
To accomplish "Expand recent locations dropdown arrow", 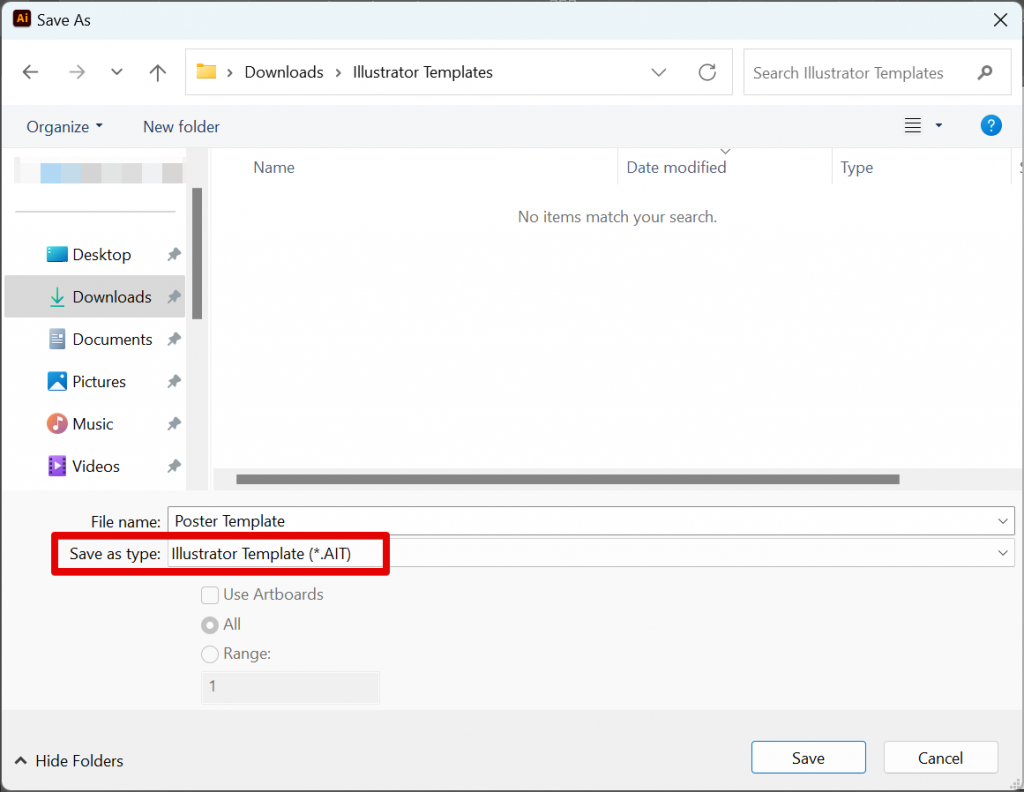I will coord(117,72).
